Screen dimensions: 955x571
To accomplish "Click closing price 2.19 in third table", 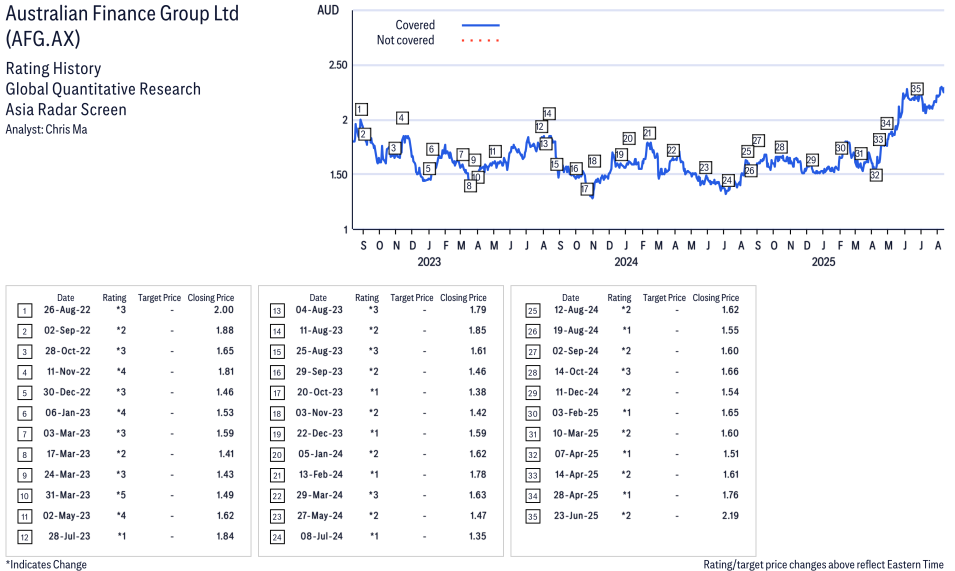I will 730,516.
